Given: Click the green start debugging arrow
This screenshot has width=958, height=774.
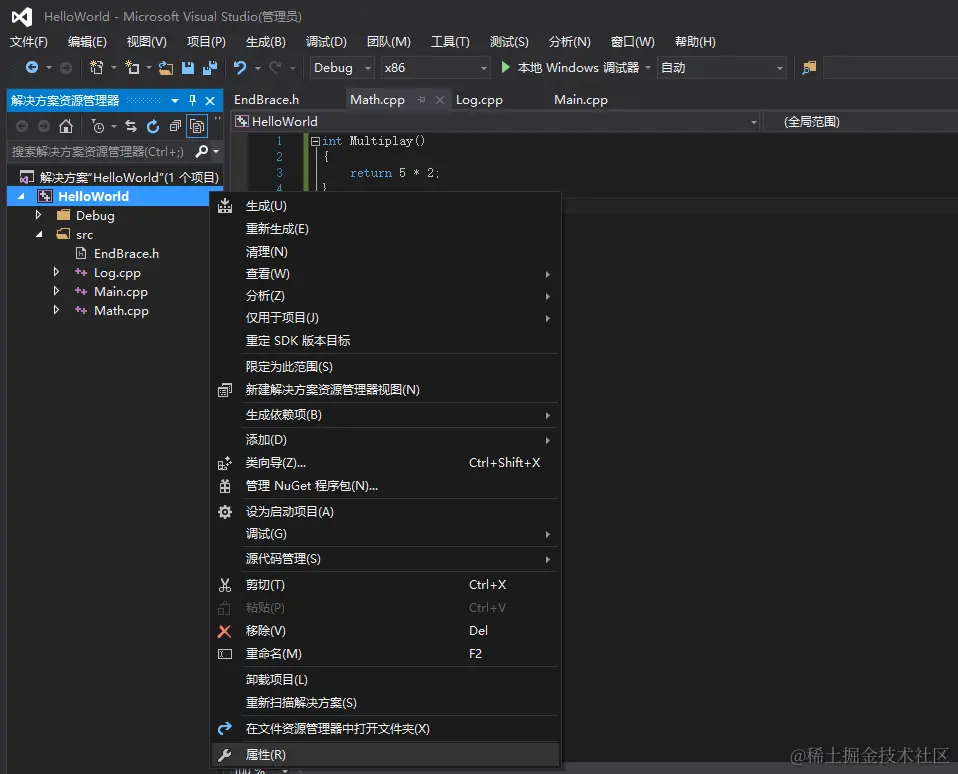Looking at the screenshot, I should 505,67.
